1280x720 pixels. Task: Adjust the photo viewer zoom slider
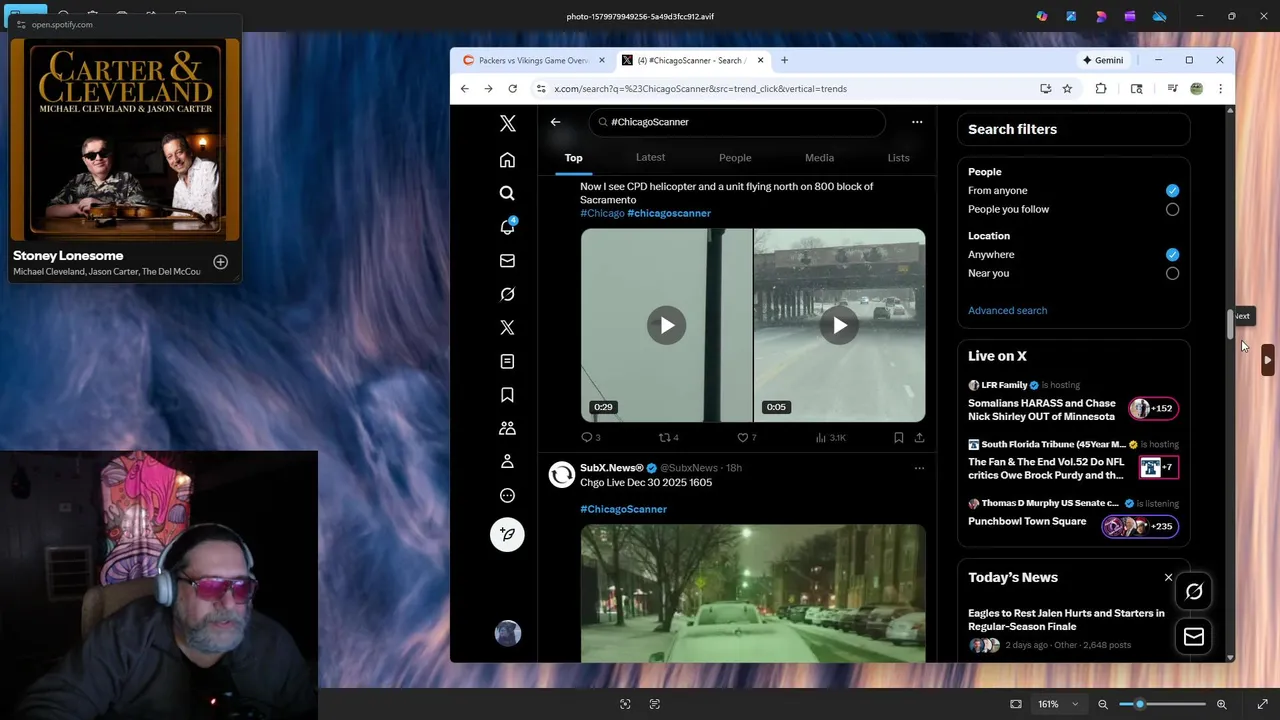click(x=1162, y=704)
